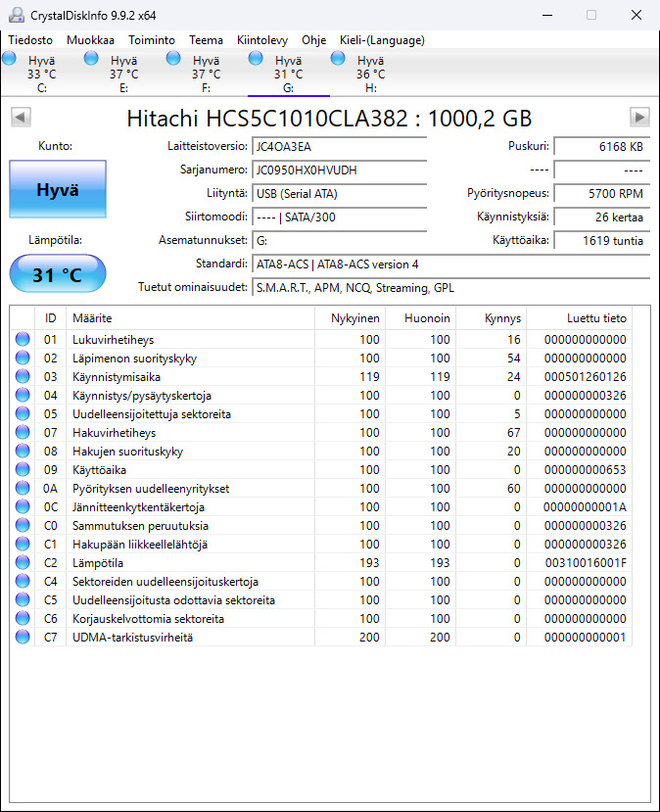Click status orb for UDMA-tarkistusvirheitä row
660x812 pixels.
tap(23, 637)
